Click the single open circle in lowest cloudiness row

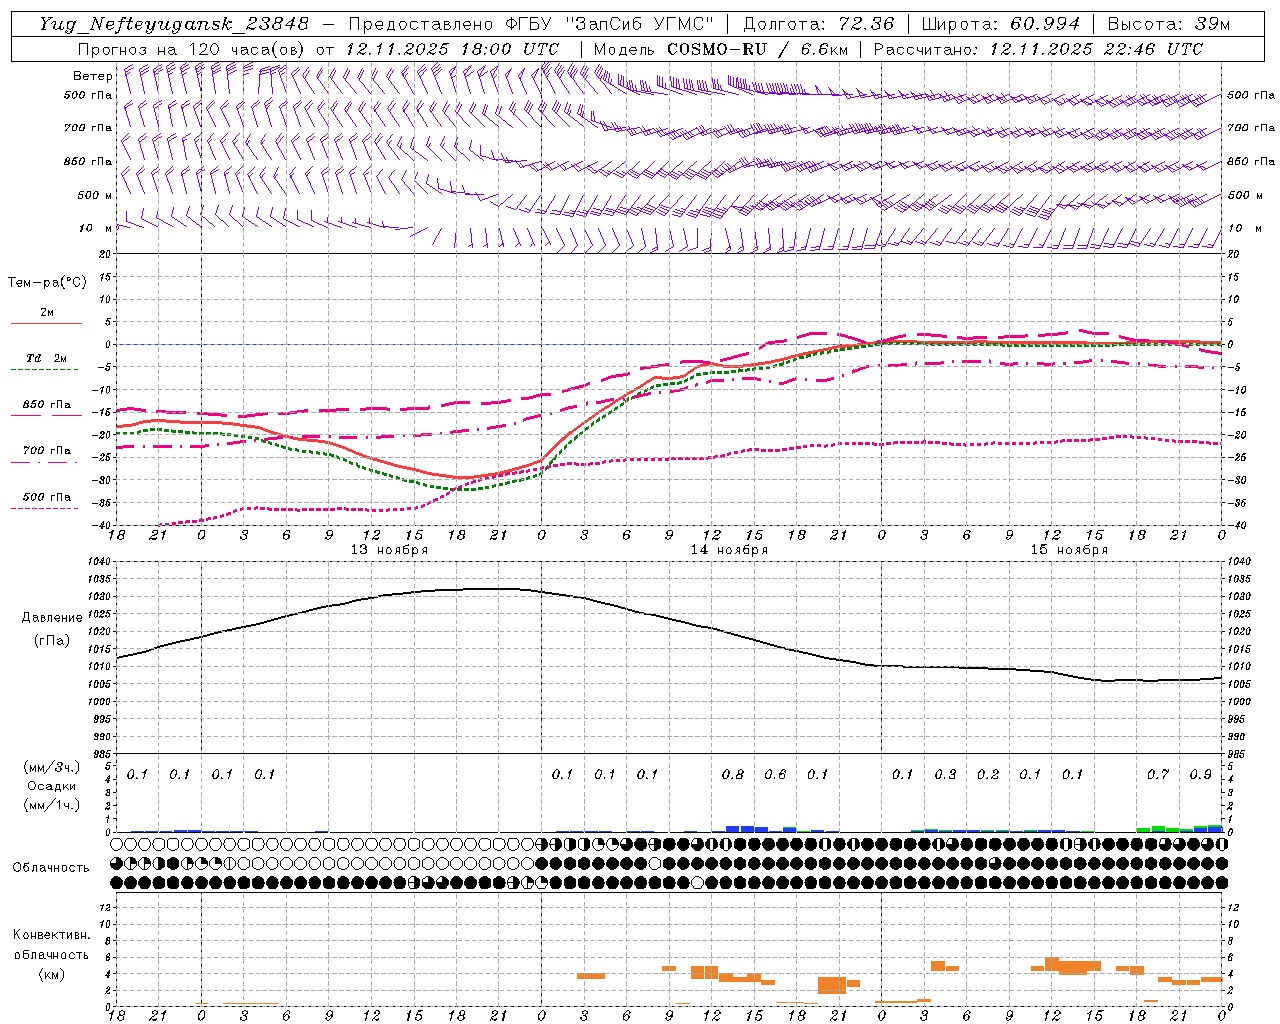click(698, 882)
